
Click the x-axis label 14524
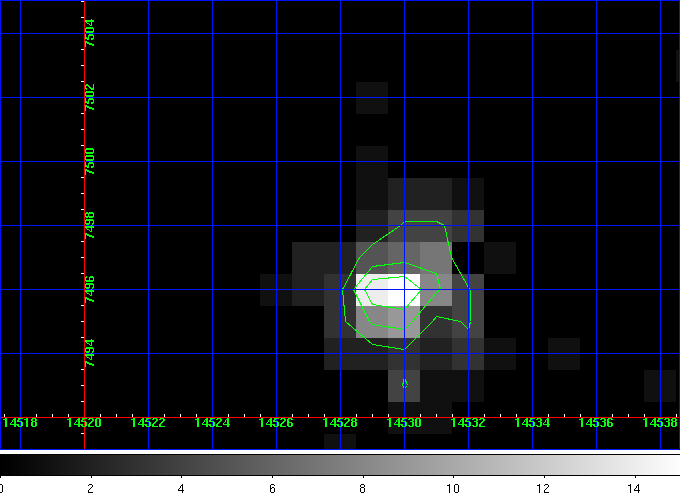coord(212,423)
